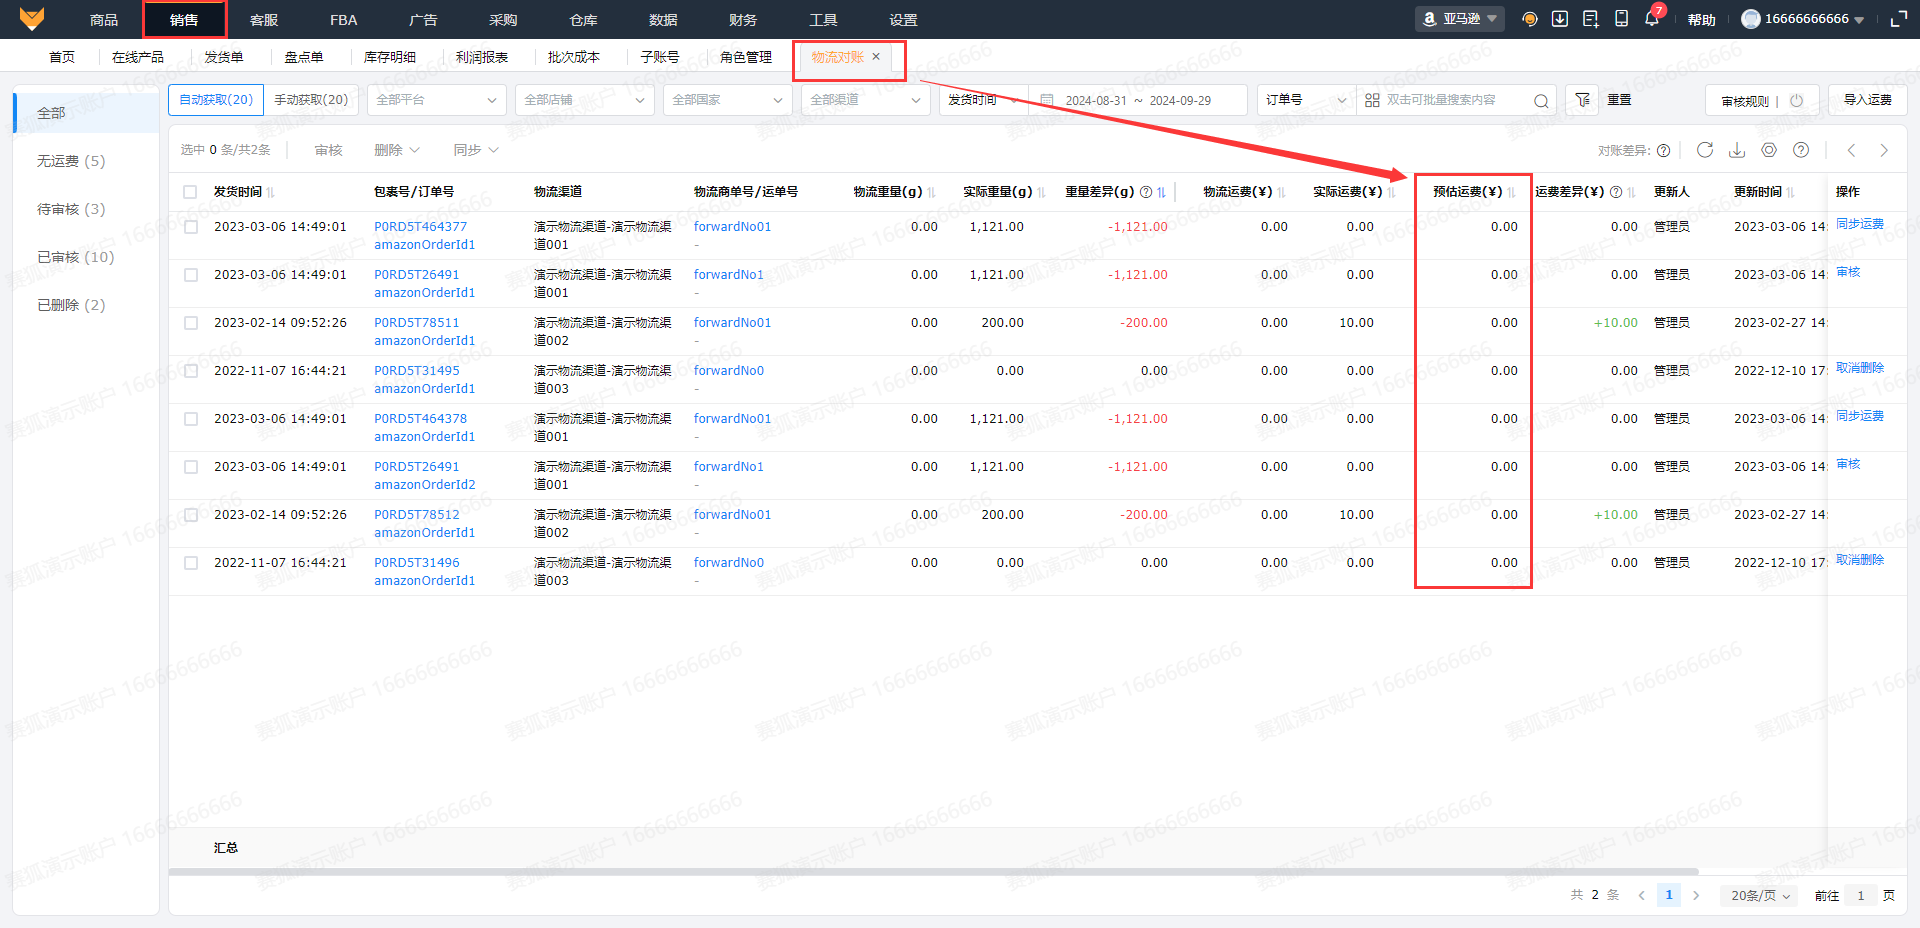Open column settings hexagon icon
This screenshot has width=1920, height=928.
point(1769,150)
